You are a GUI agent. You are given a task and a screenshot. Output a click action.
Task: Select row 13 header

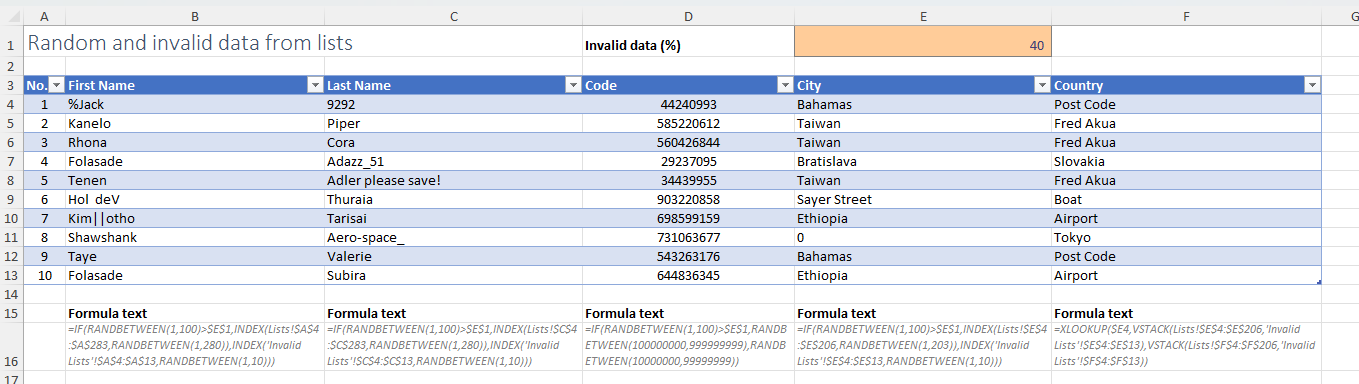(x=11, y=276)
